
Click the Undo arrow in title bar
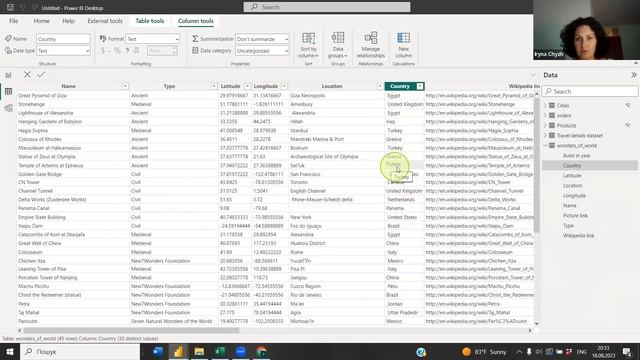(23, 7)
